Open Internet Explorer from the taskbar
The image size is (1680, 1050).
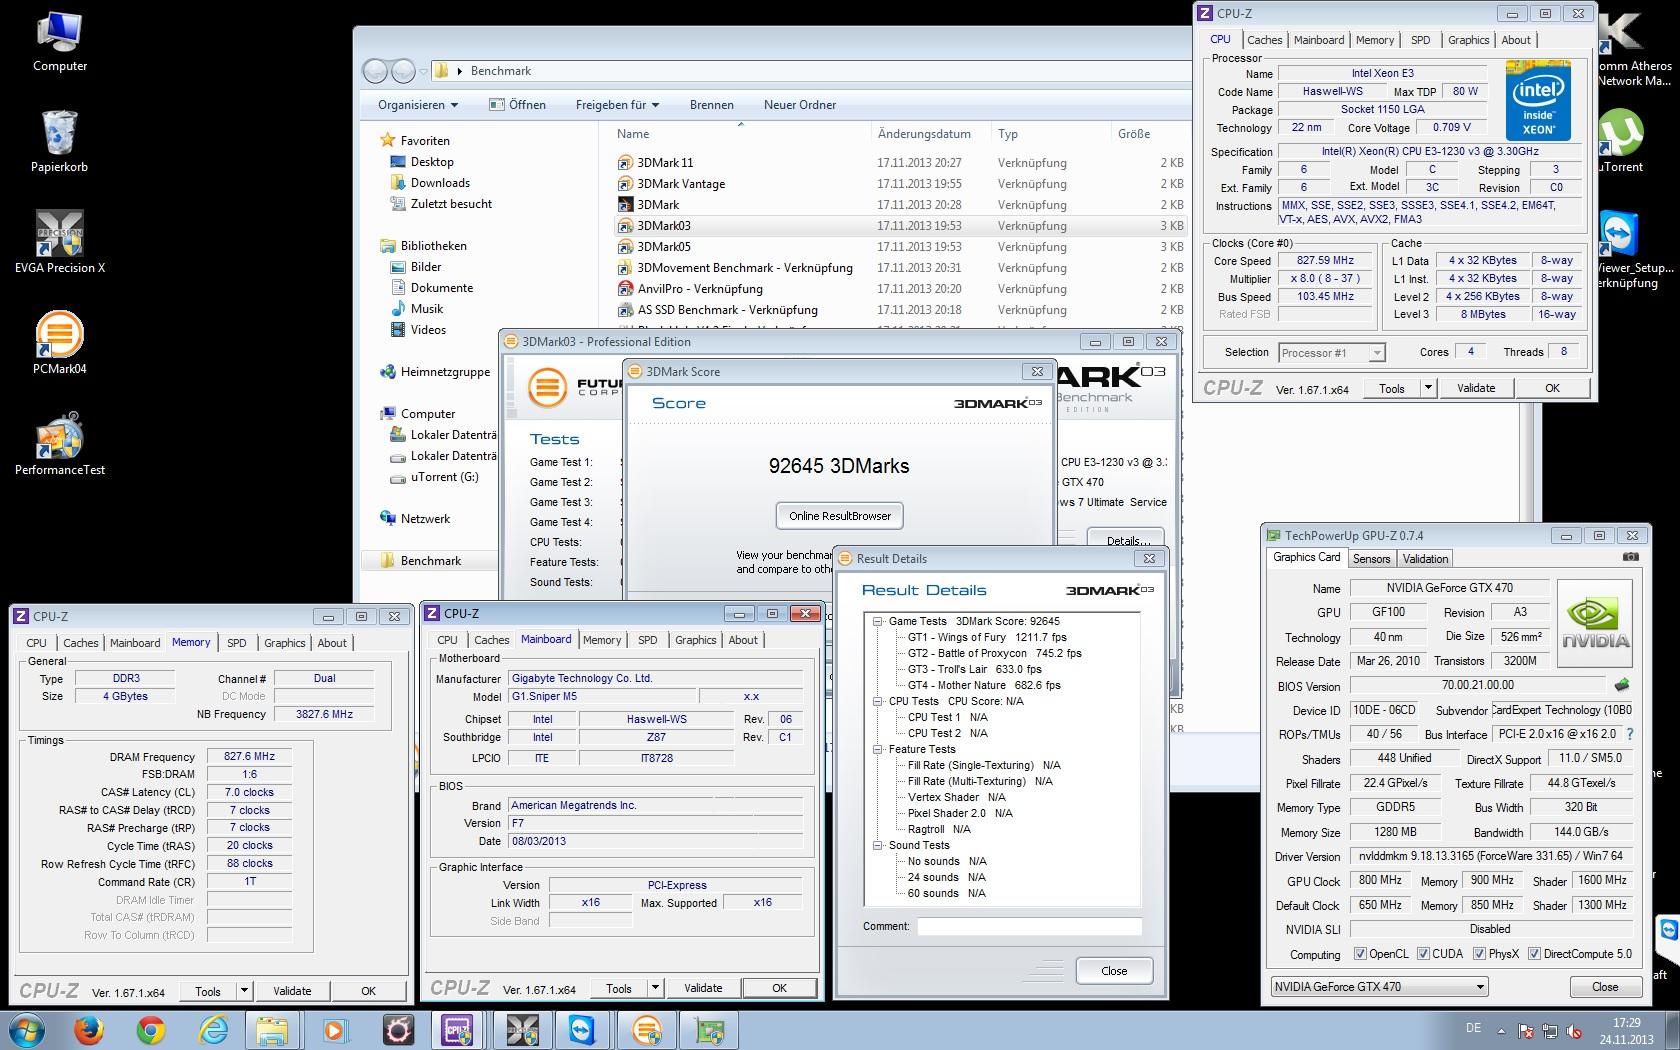click(x=213, y=1029)
